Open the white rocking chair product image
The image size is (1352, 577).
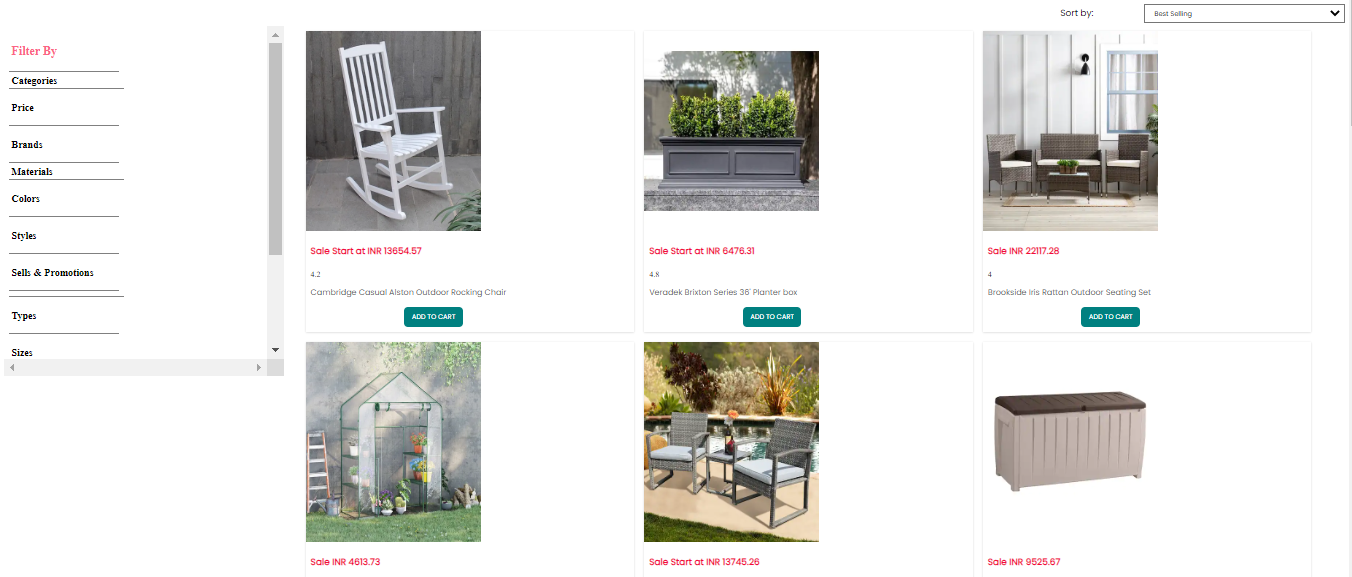click(x=393, y=131)
